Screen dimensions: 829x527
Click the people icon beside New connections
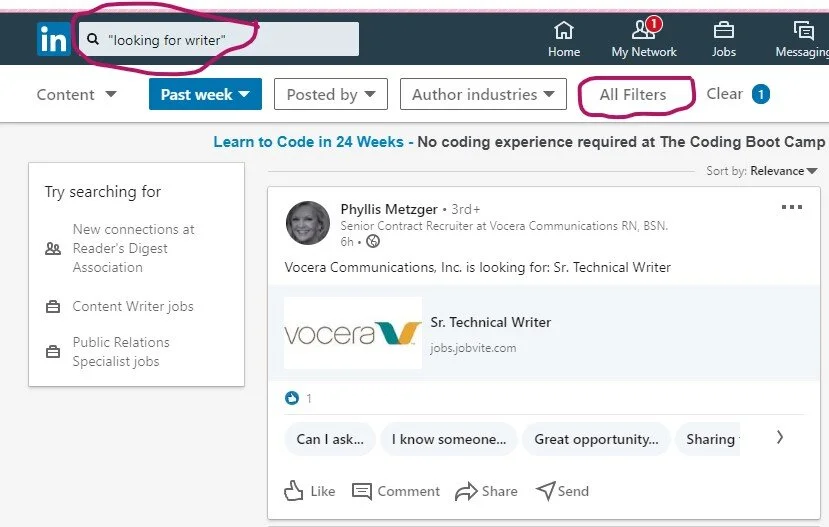(x=53, y=248)
